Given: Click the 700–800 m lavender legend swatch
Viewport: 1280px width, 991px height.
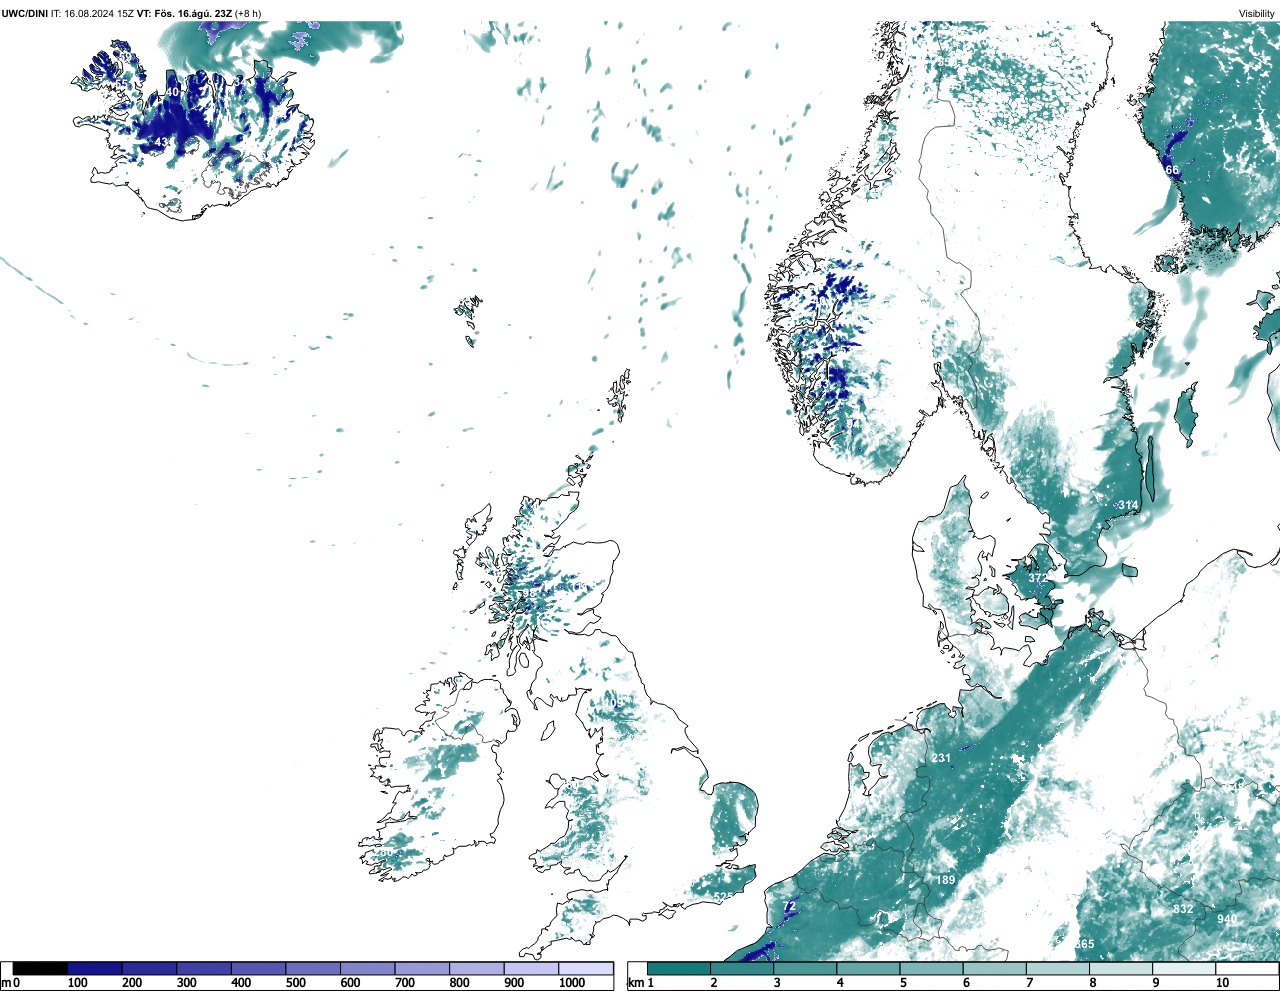Looking at the screenshot, I should 422,968.
